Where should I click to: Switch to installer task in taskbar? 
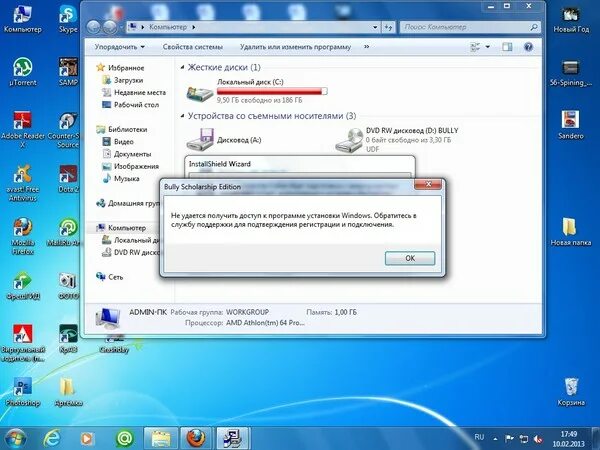[x=232, y=439]
